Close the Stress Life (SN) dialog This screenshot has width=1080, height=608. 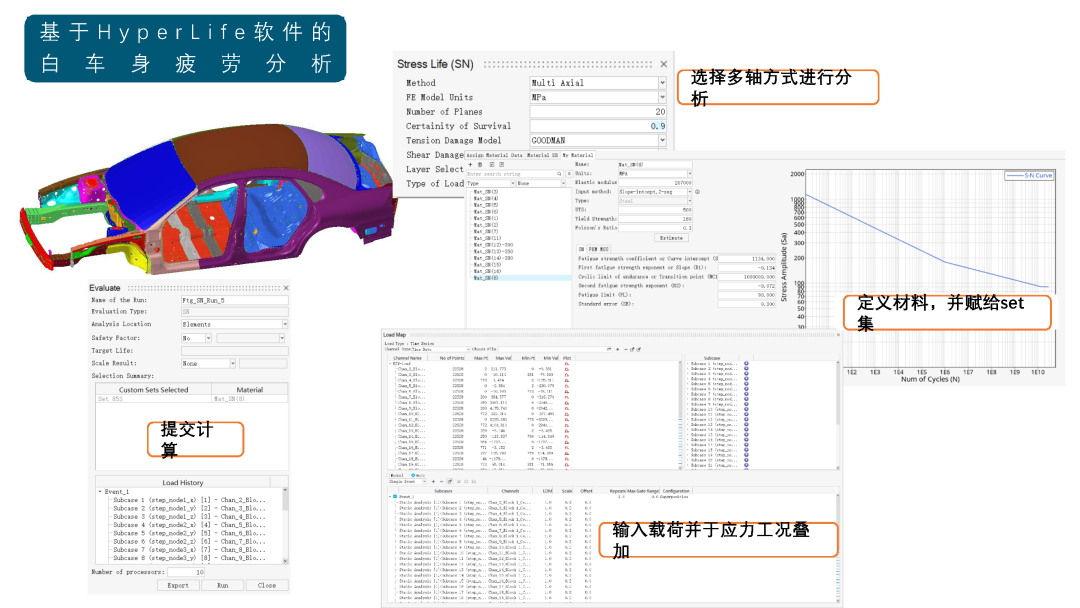(663, 64)
